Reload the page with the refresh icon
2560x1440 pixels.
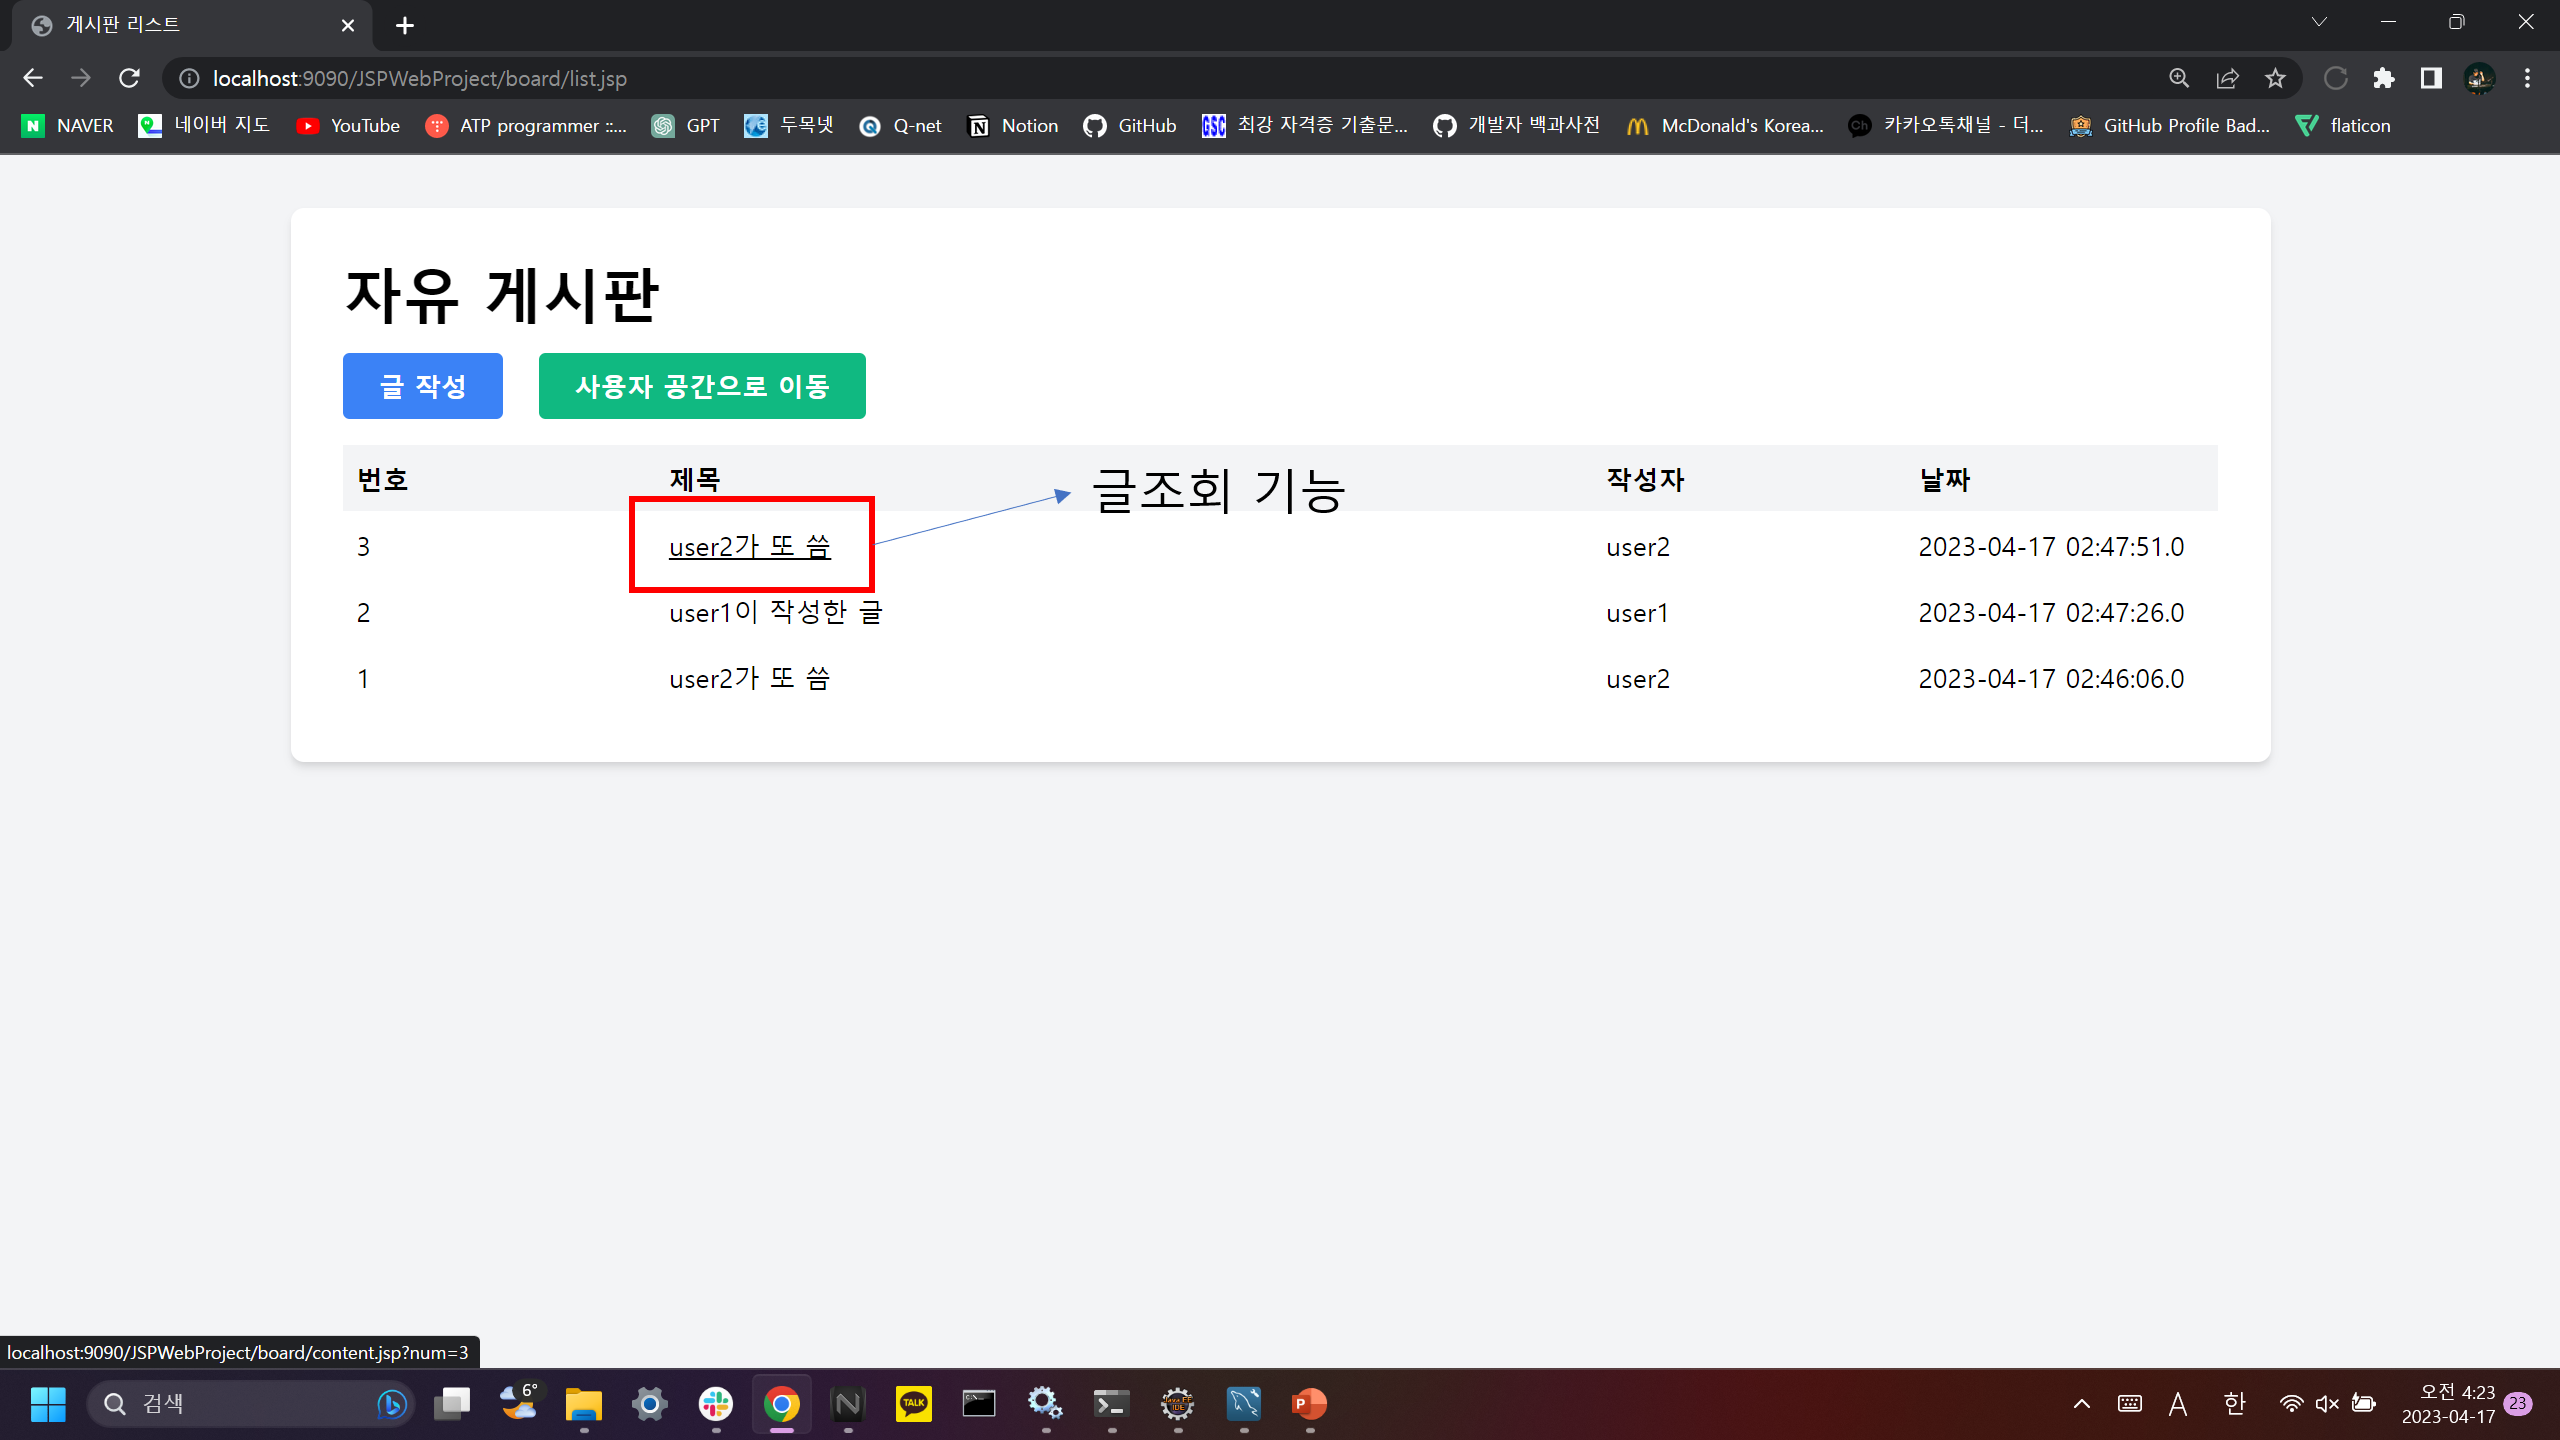pyautogui.click(x=129, y=78)
